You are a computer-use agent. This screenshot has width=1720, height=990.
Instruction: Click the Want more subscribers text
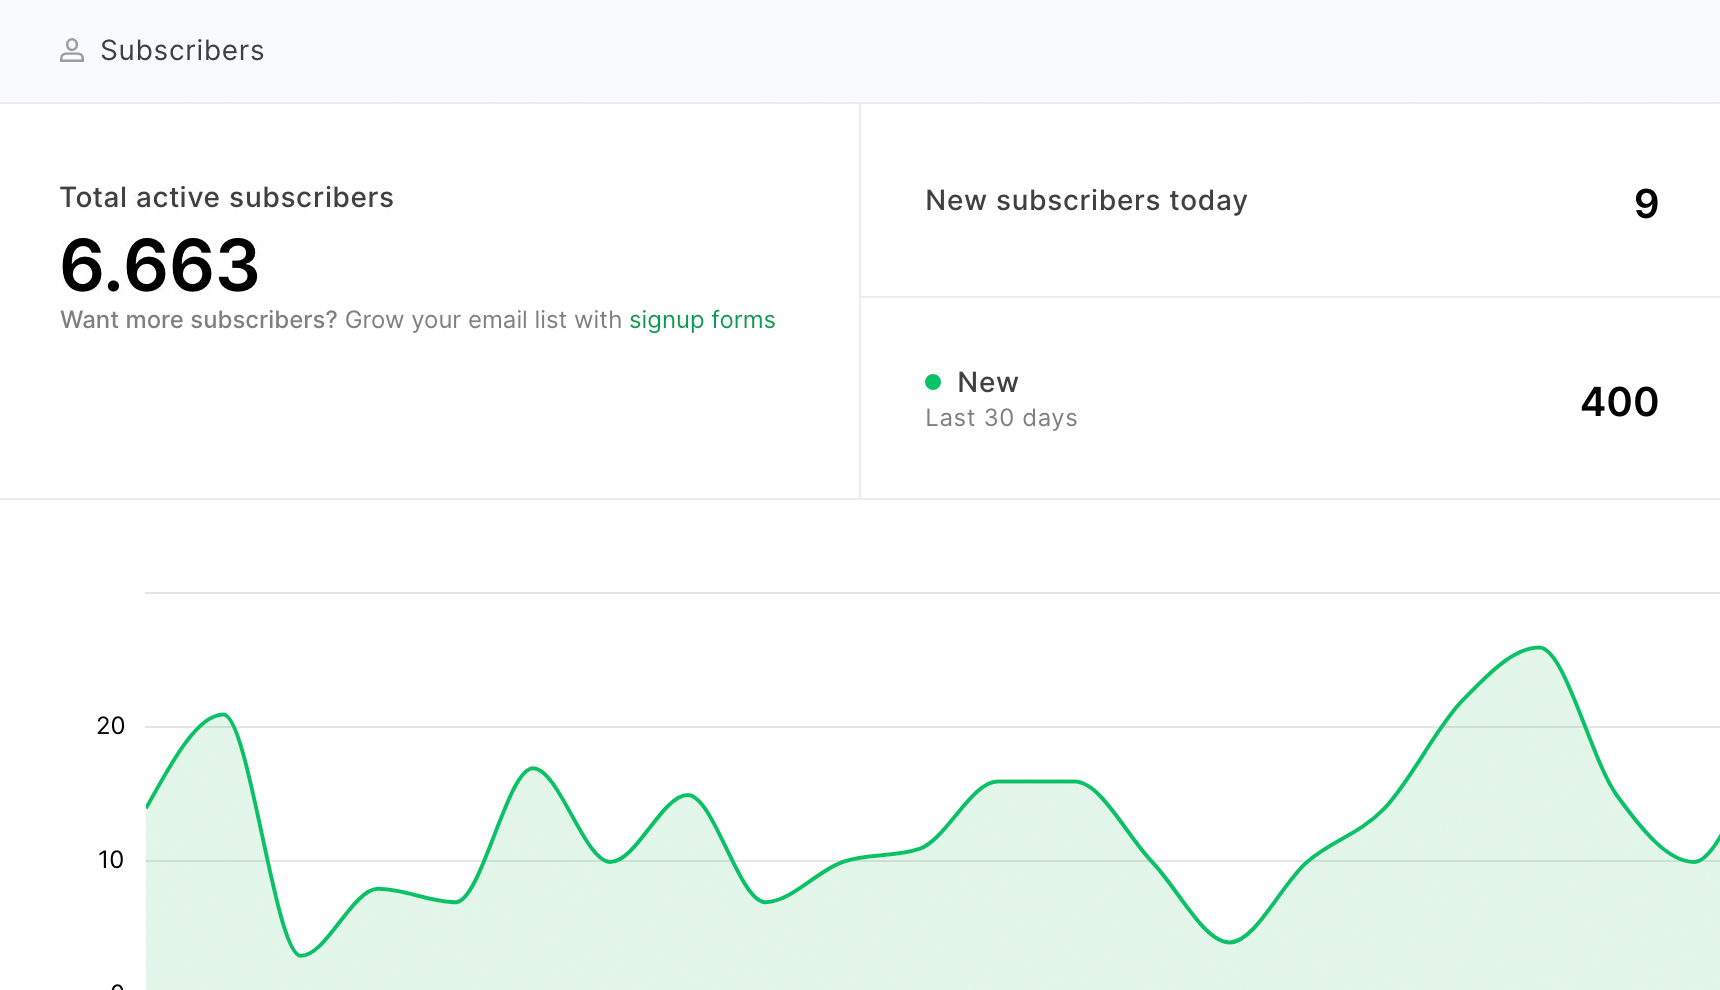point(199,320)
